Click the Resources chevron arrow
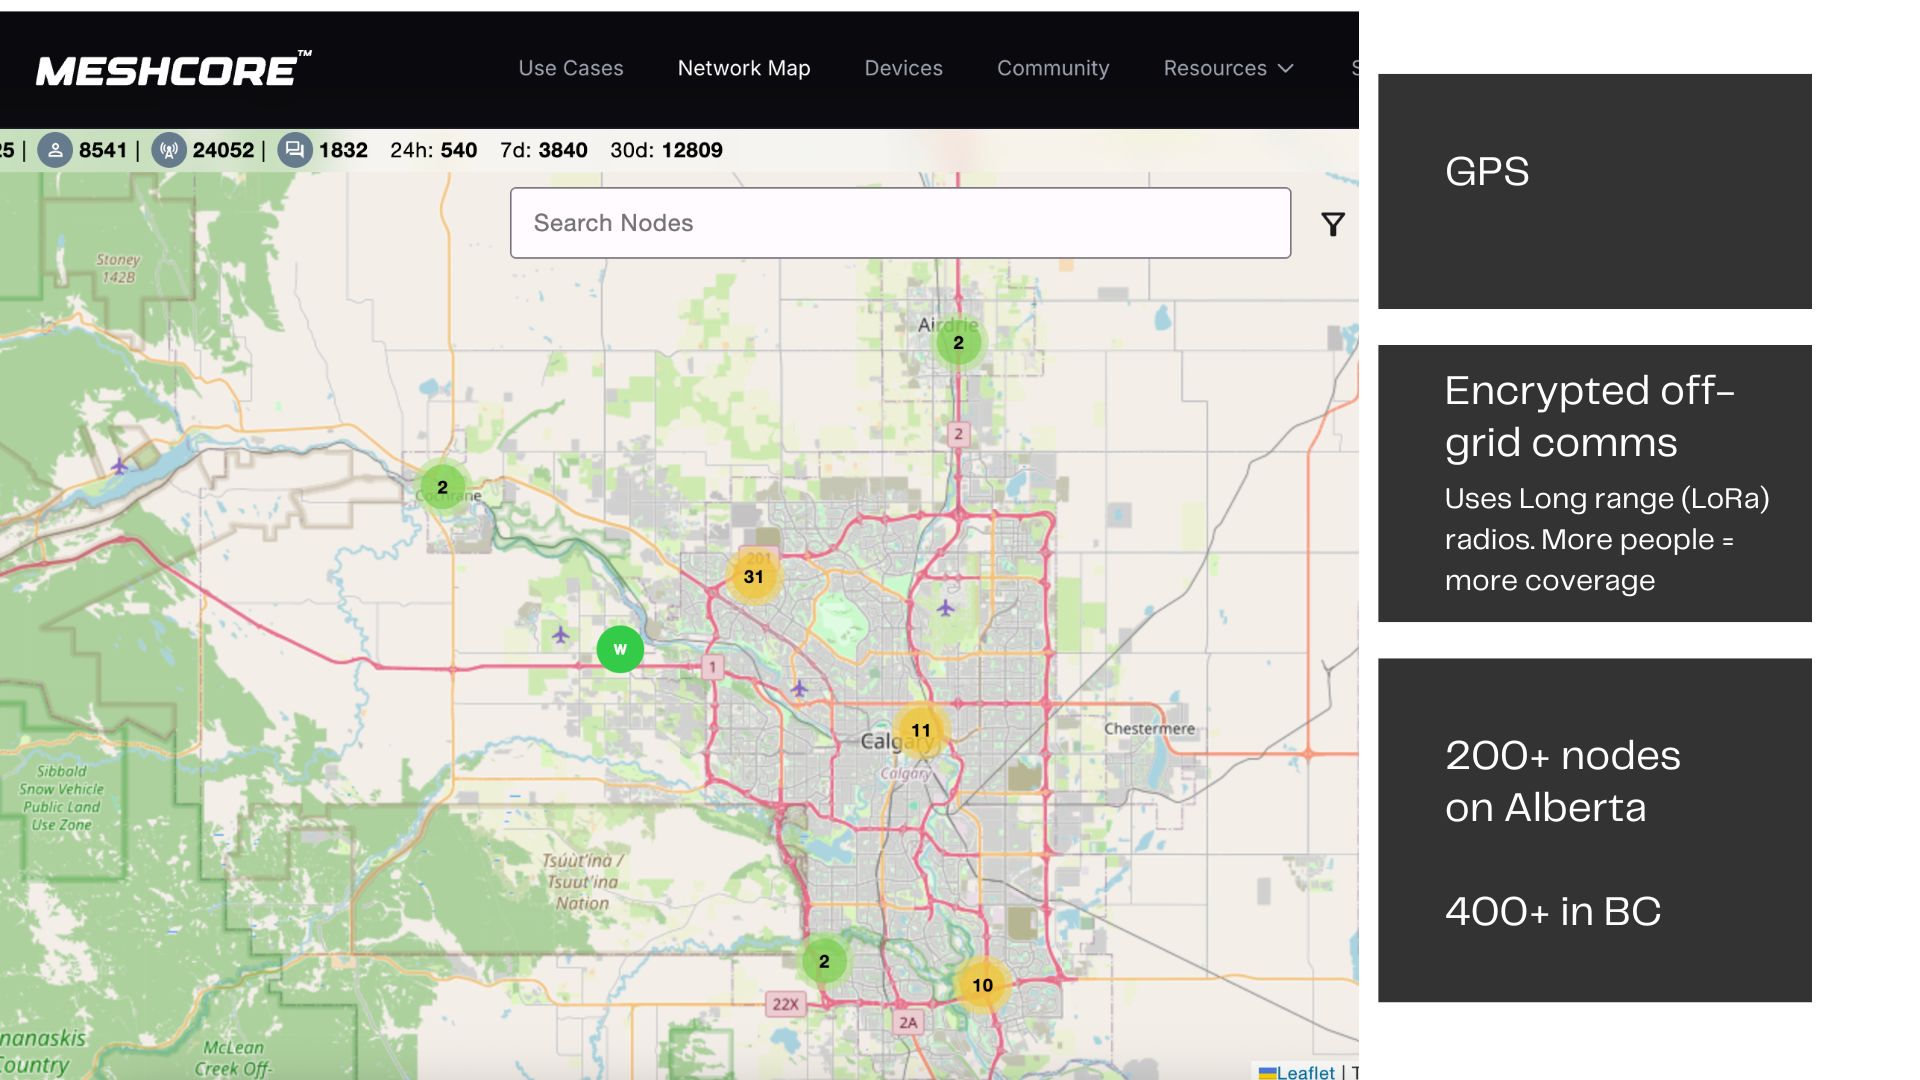This screenshot has width=1920, height=1080. pyautogui.click(x=1286, y=68)
